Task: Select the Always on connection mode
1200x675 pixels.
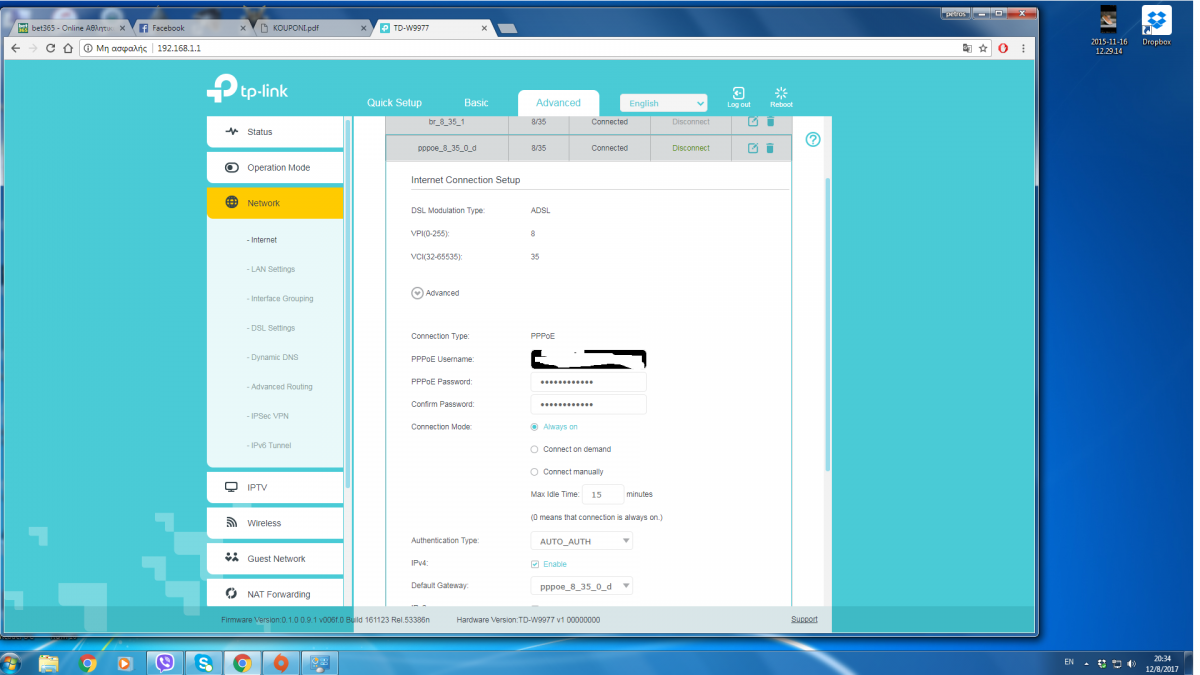Action: coord(534,427)
